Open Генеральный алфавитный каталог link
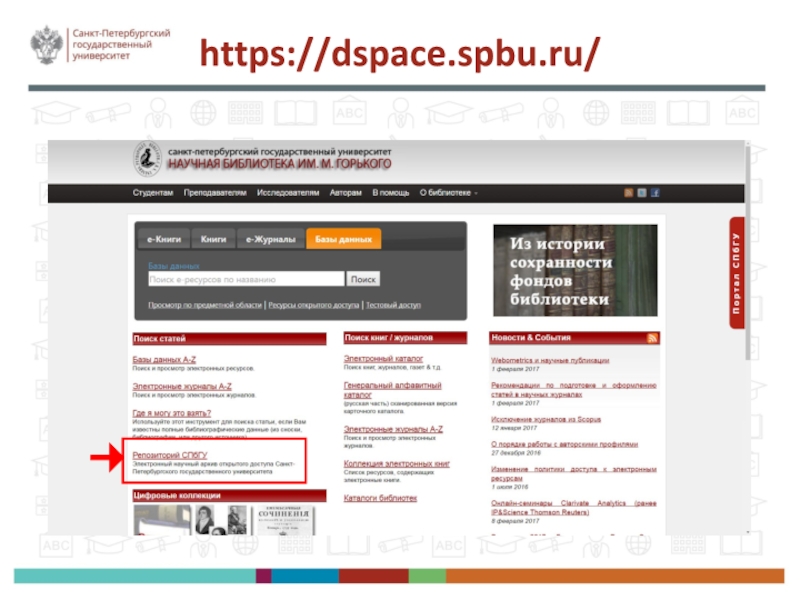The width and height of the screenshot is (800, 600). click(x=392, y=390)
